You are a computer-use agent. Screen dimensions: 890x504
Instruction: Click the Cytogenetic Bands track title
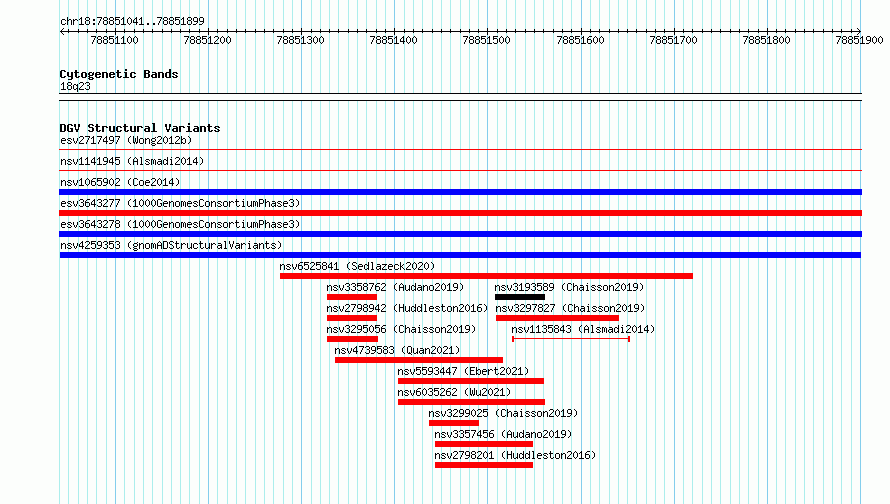[119, 74]
